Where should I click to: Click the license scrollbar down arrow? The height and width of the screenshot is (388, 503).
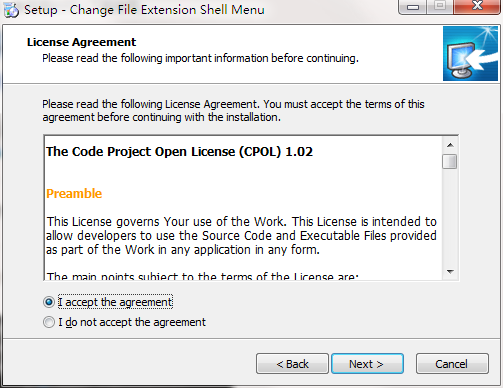(x=450, y=272)
